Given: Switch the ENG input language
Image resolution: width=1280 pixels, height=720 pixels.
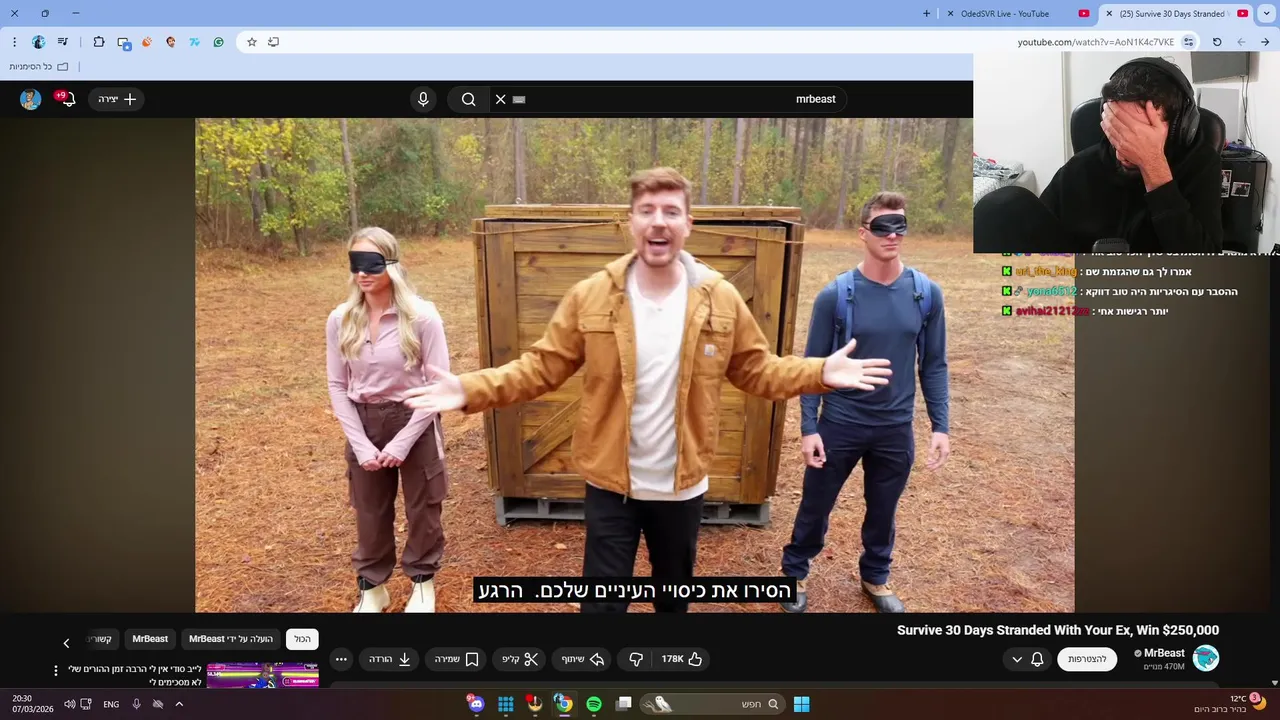Looking at the screenshot, I should [111, 704].
